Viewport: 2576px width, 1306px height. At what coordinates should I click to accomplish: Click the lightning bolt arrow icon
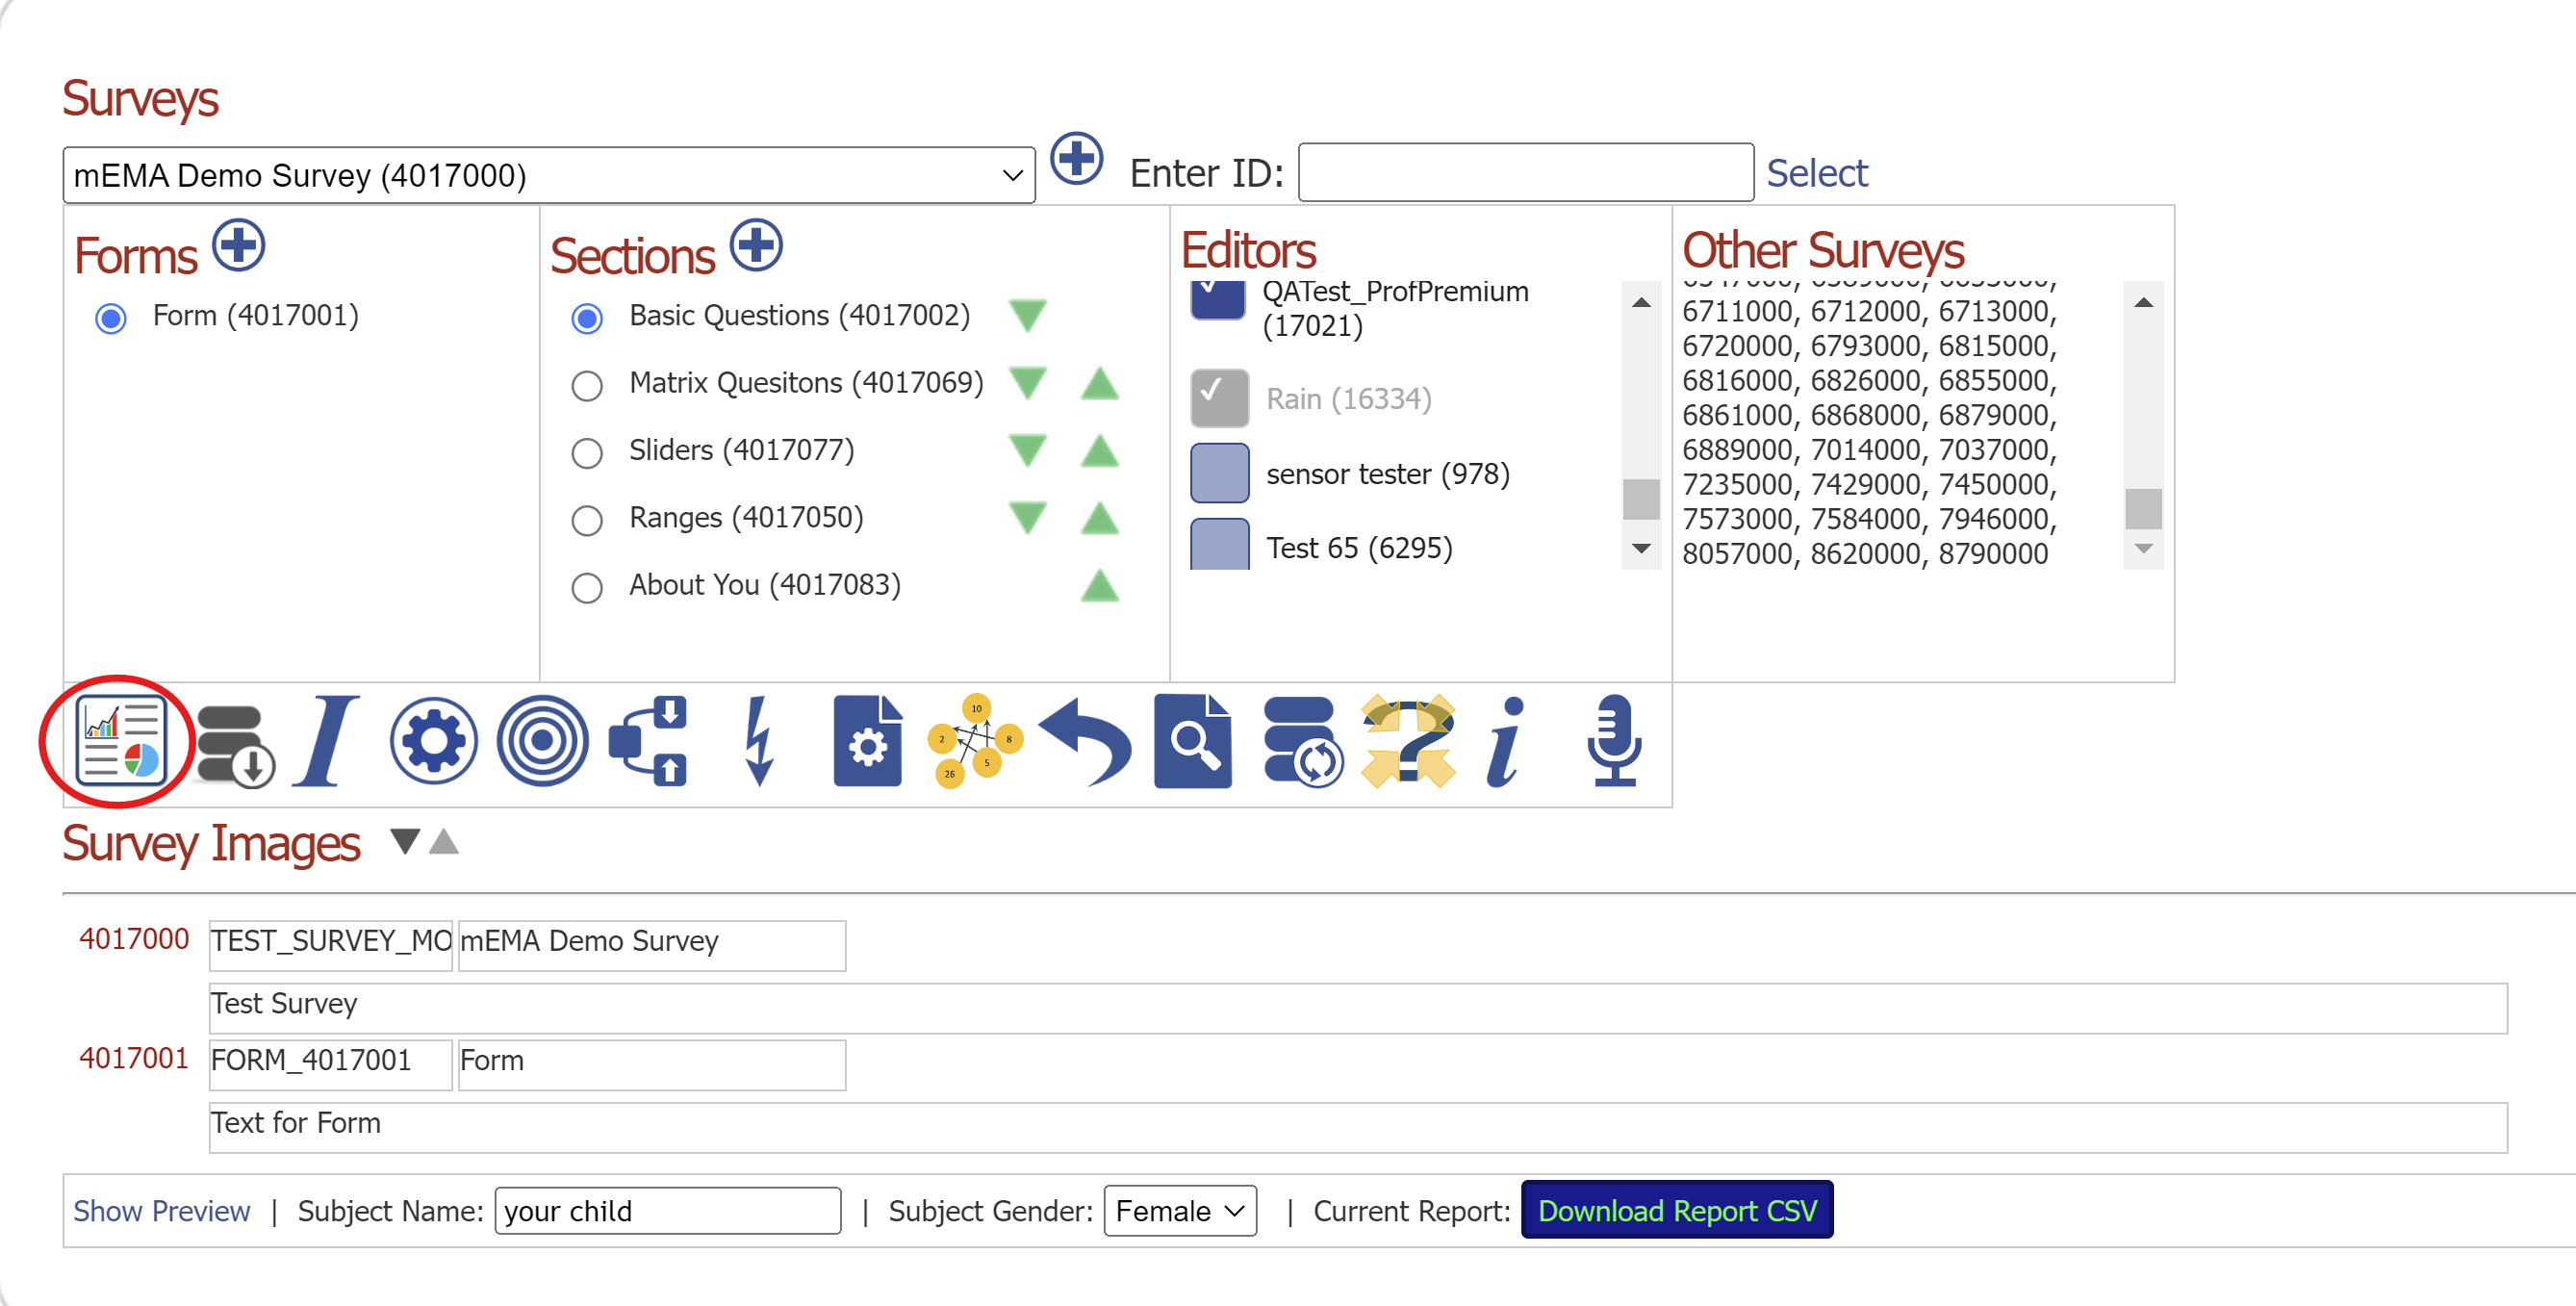759,741
